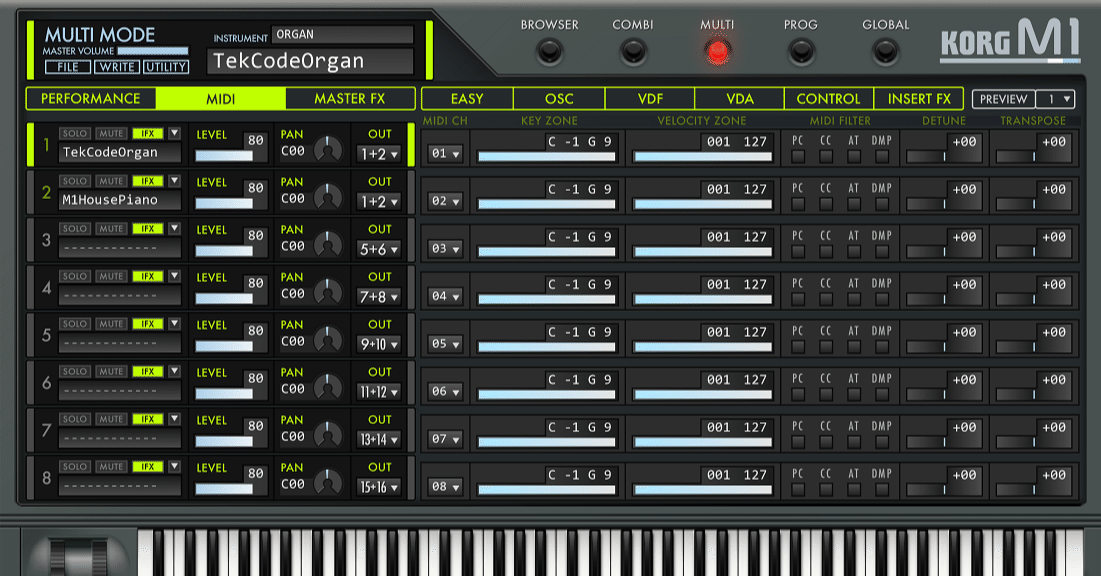Toggle IFX button on part 5

click(x=147, y=324)
